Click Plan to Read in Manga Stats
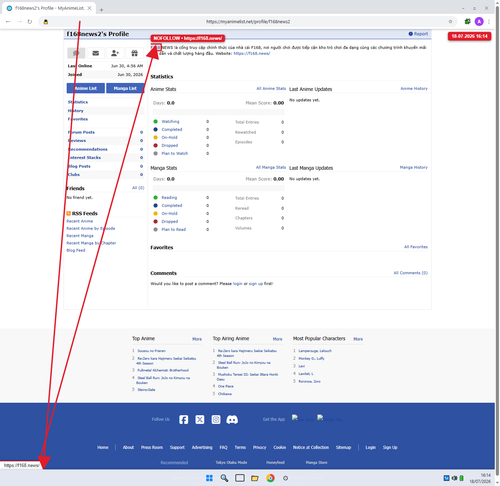 (x=174, y=230)
